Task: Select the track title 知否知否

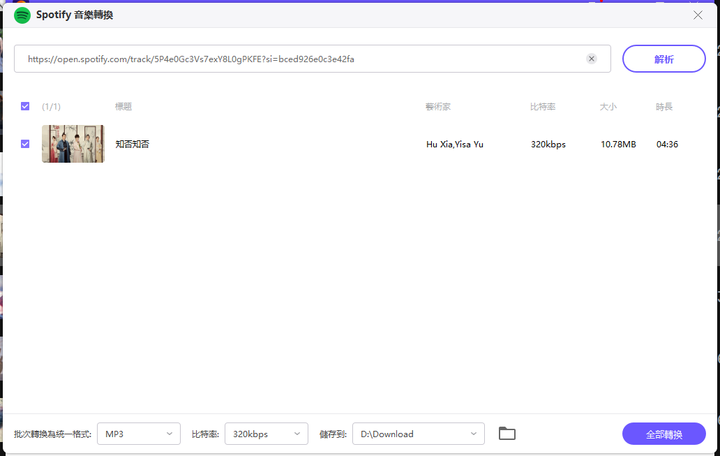Action: point(132,144)
